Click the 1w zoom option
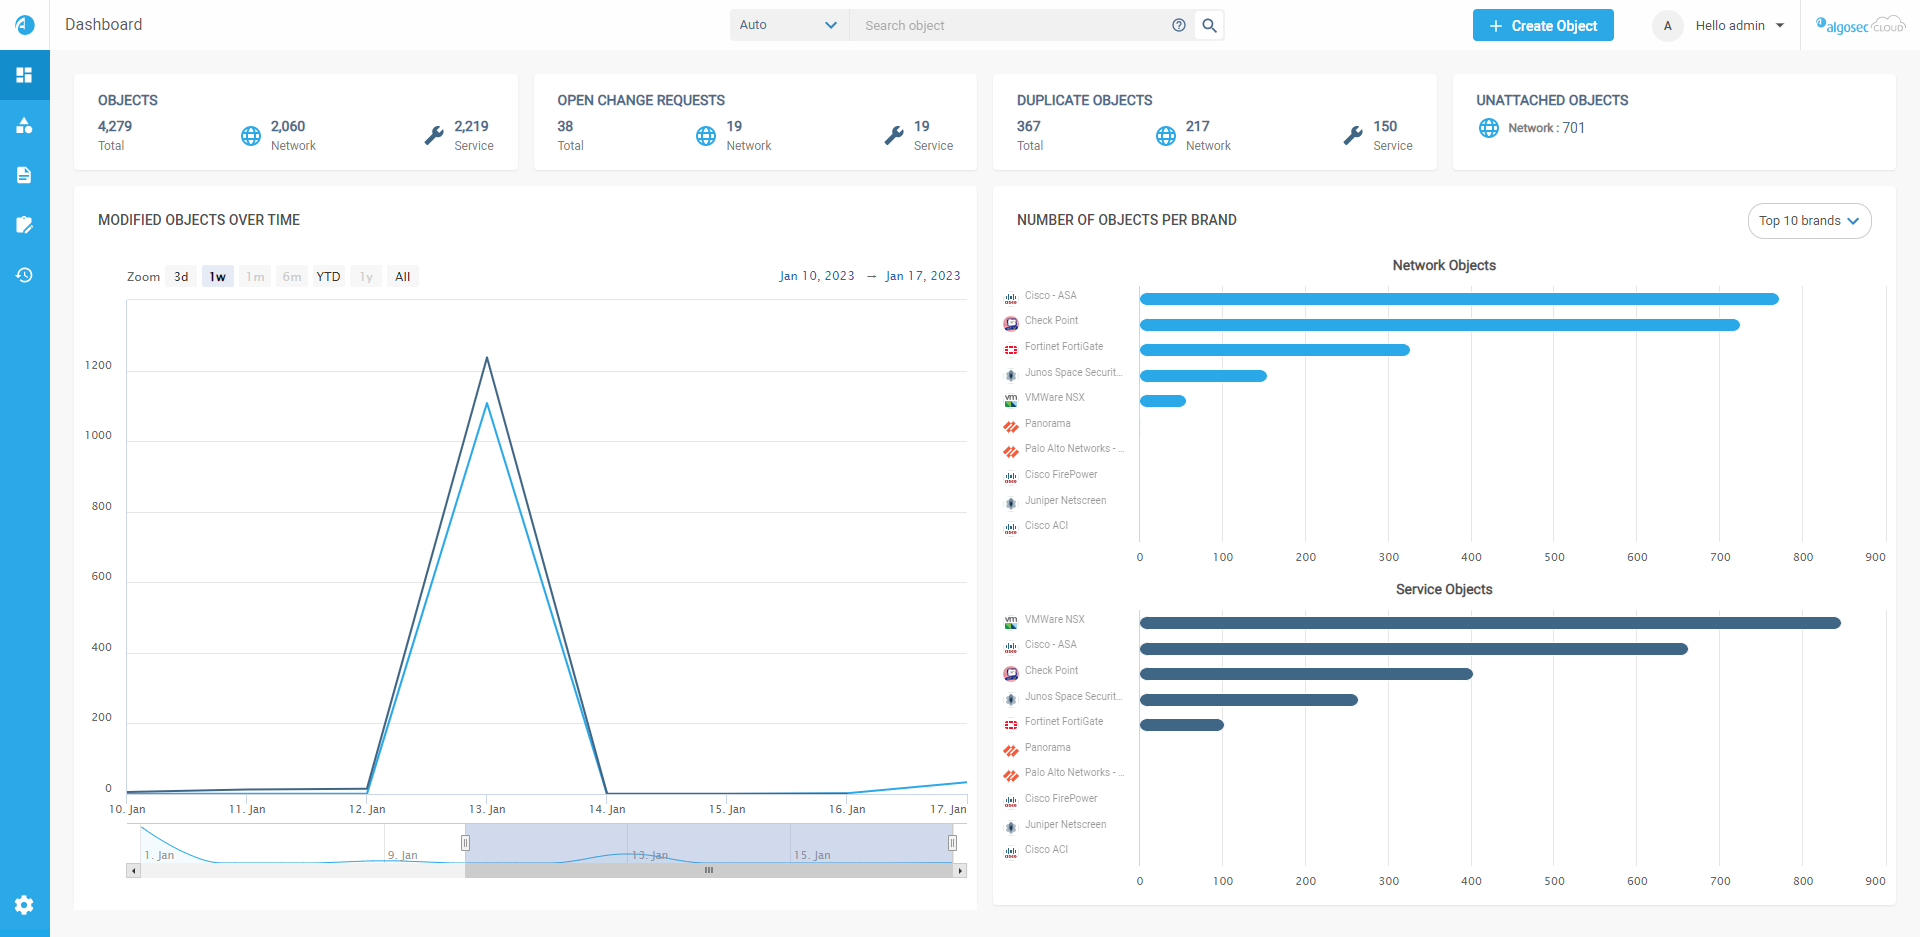The width and height of the screenshot is (1920, 937). 217,277
